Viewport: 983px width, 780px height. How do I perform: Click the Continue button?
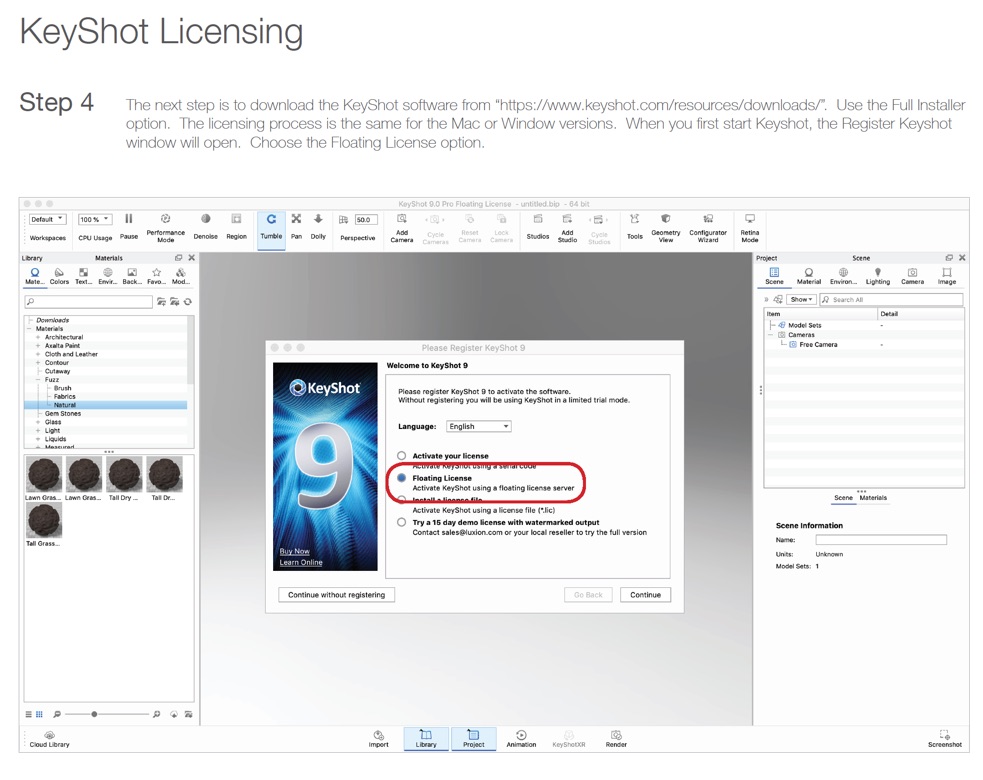pos(645,595)
